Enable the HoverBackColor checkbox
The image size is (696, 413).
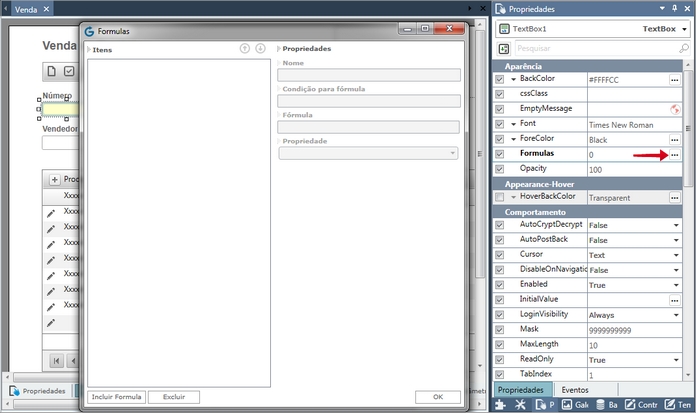(x=500, y=198)
